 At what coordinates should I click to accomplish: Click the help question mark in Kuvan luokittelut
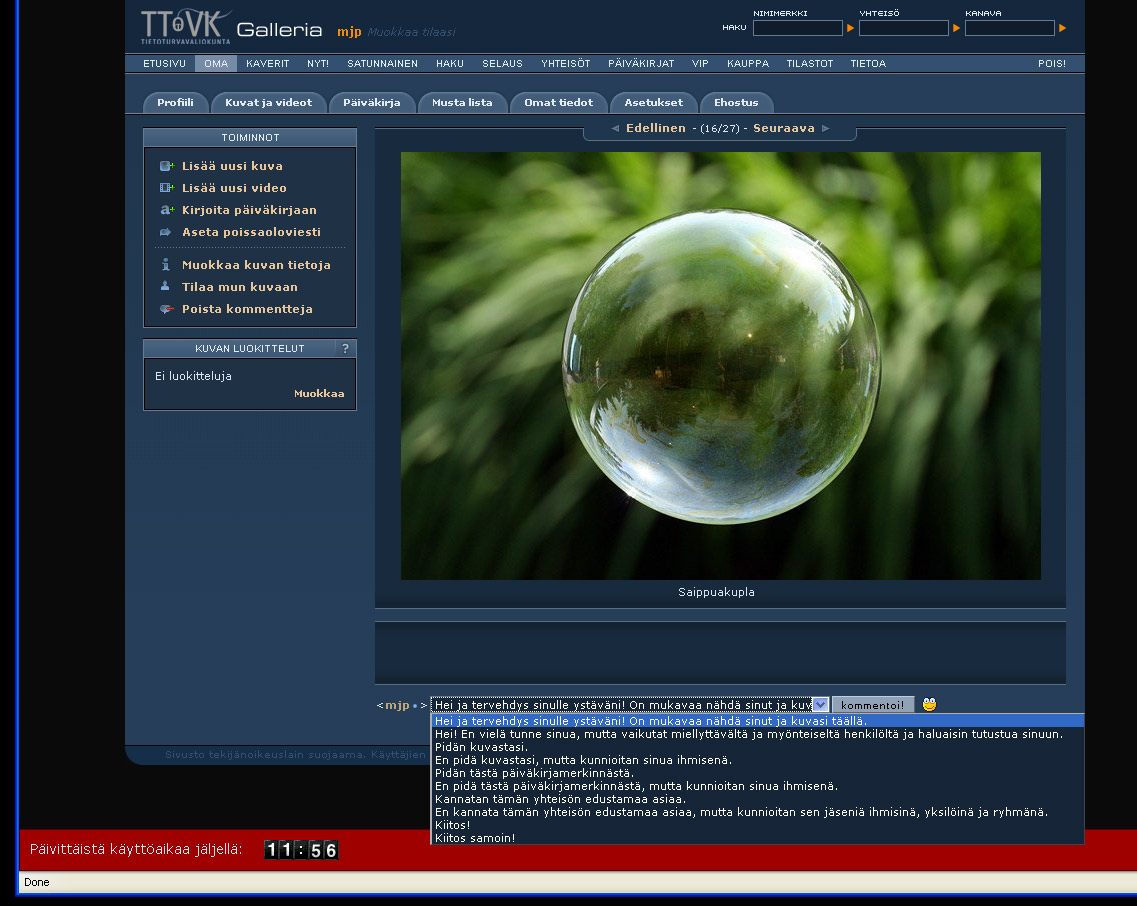click(345, 349)
